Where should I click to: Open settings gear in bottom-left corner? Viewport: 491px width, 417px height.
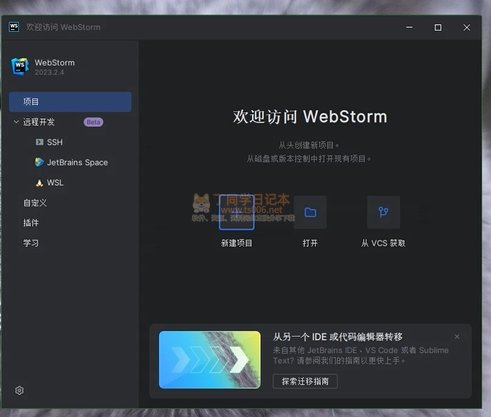tap(19, 390)
